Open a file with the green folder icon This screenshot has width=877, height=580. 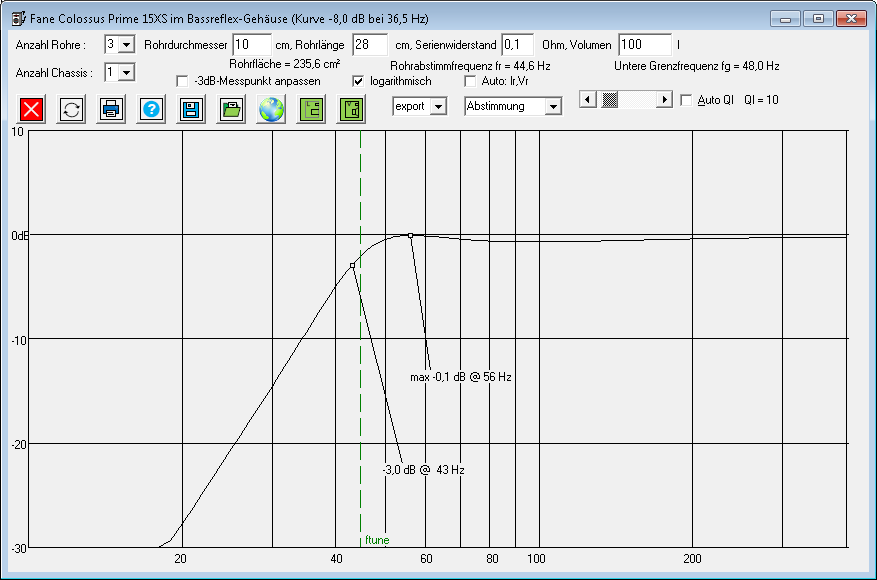(x=231, y=109)
